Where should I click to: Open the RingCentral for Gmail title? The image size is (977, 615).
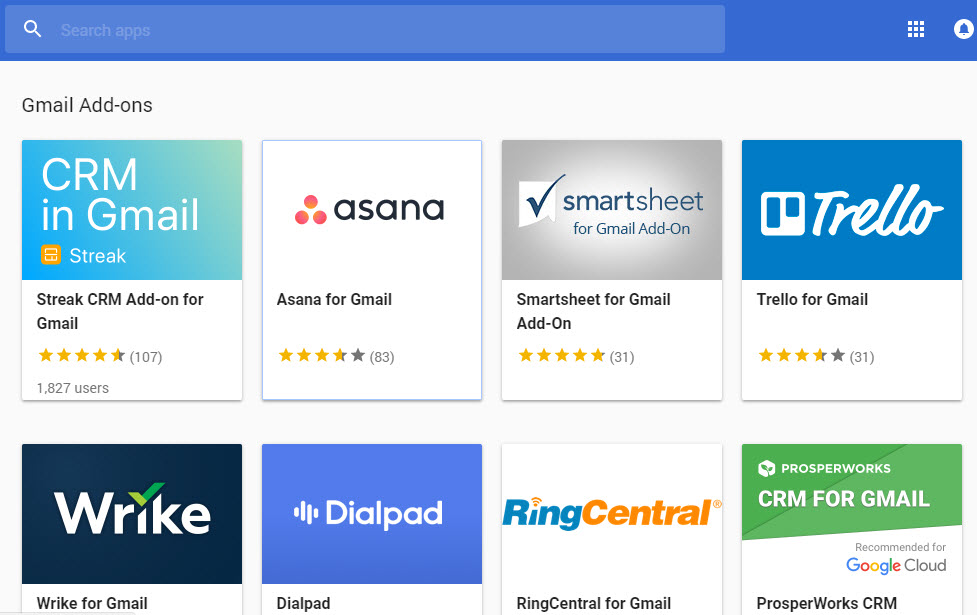point(593,603)
